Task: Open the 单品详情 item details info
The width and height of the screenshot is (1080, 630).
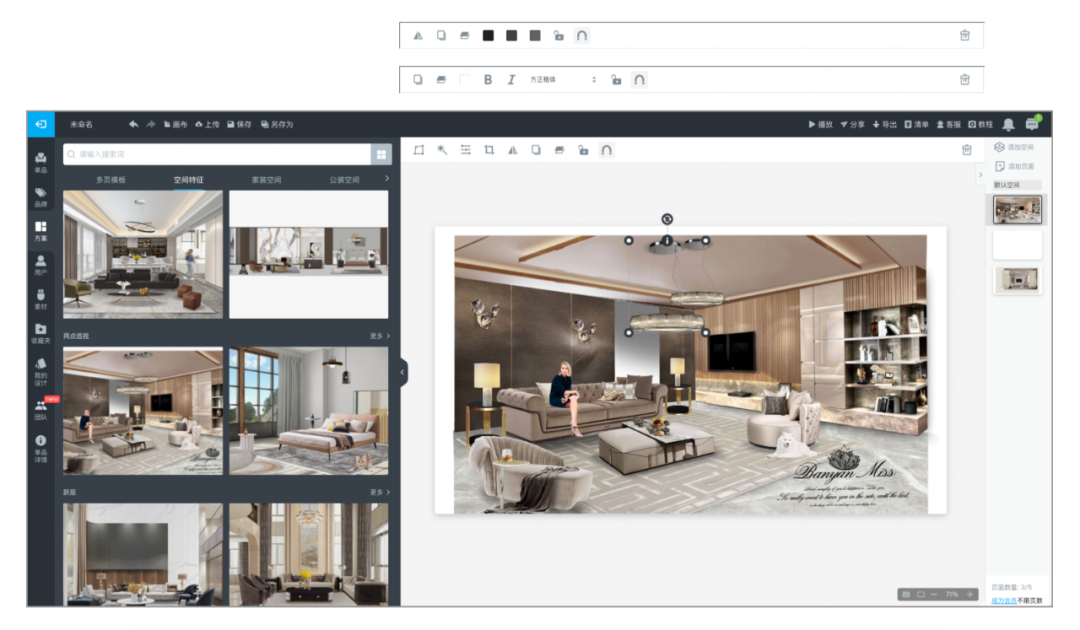Action: (41, 448)
